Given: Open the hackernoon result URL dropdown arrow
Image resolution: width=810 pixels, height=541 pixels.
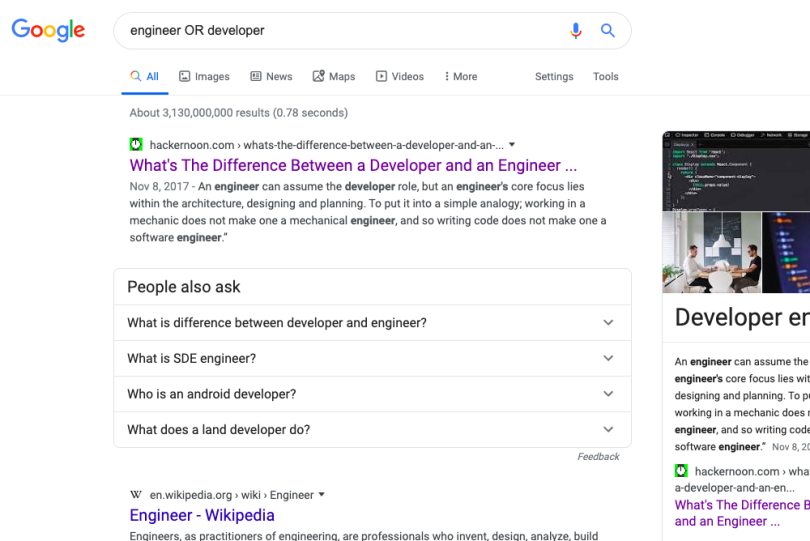Looking at the screenshot, I should [512, 145].
